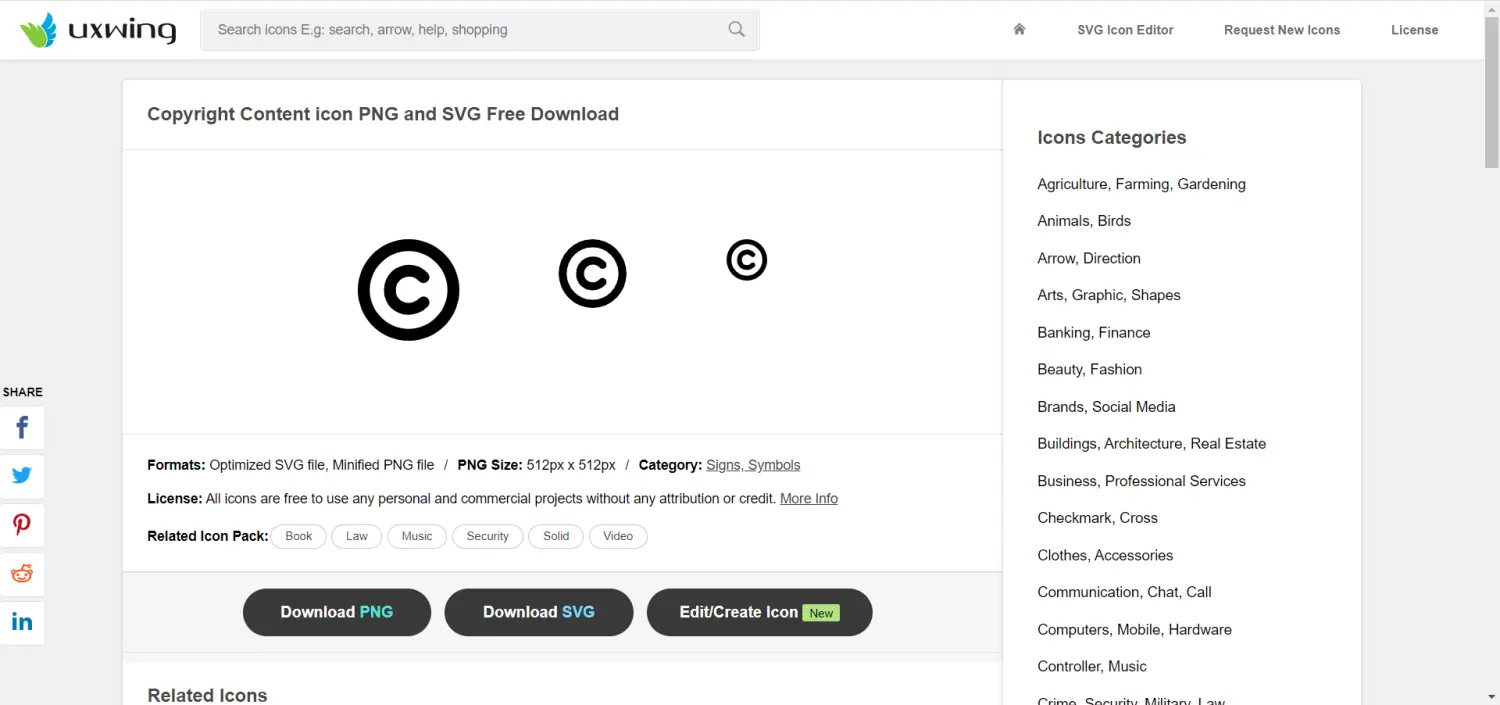
Task: Click the uxwing logo
Action: 98,30
